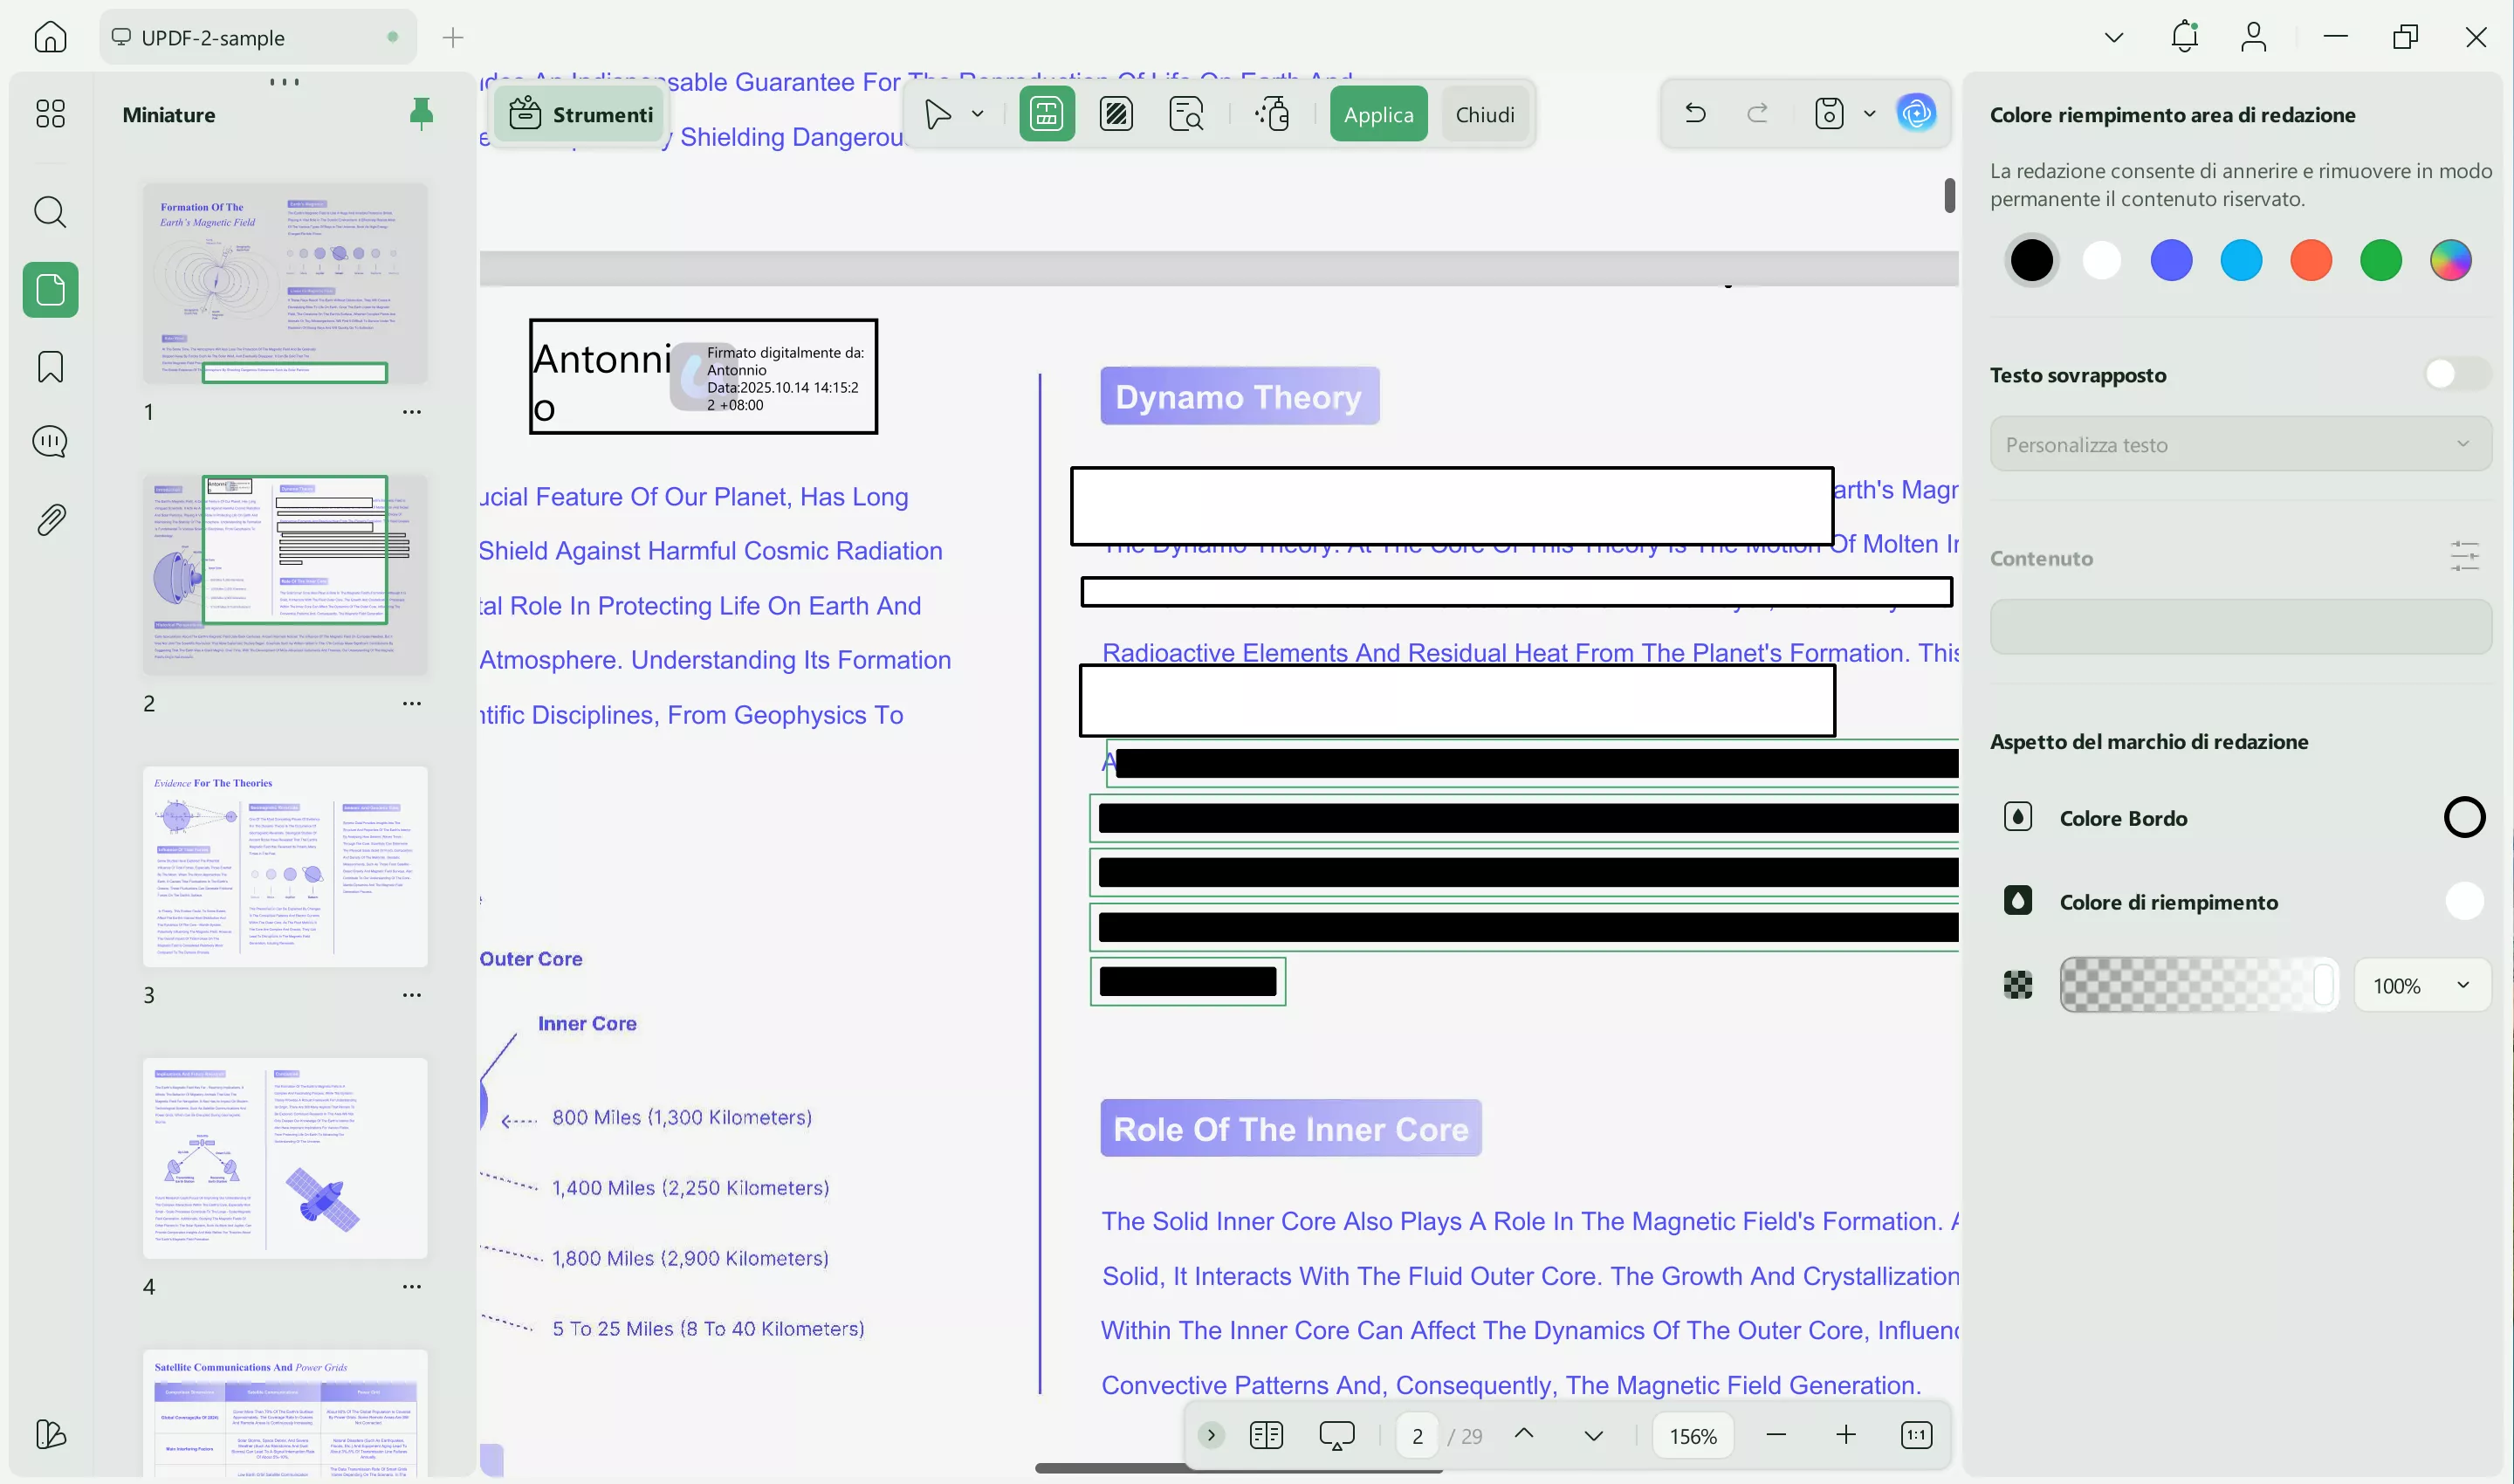Choose the Colore Bordo black circle

pos(2463,818)
